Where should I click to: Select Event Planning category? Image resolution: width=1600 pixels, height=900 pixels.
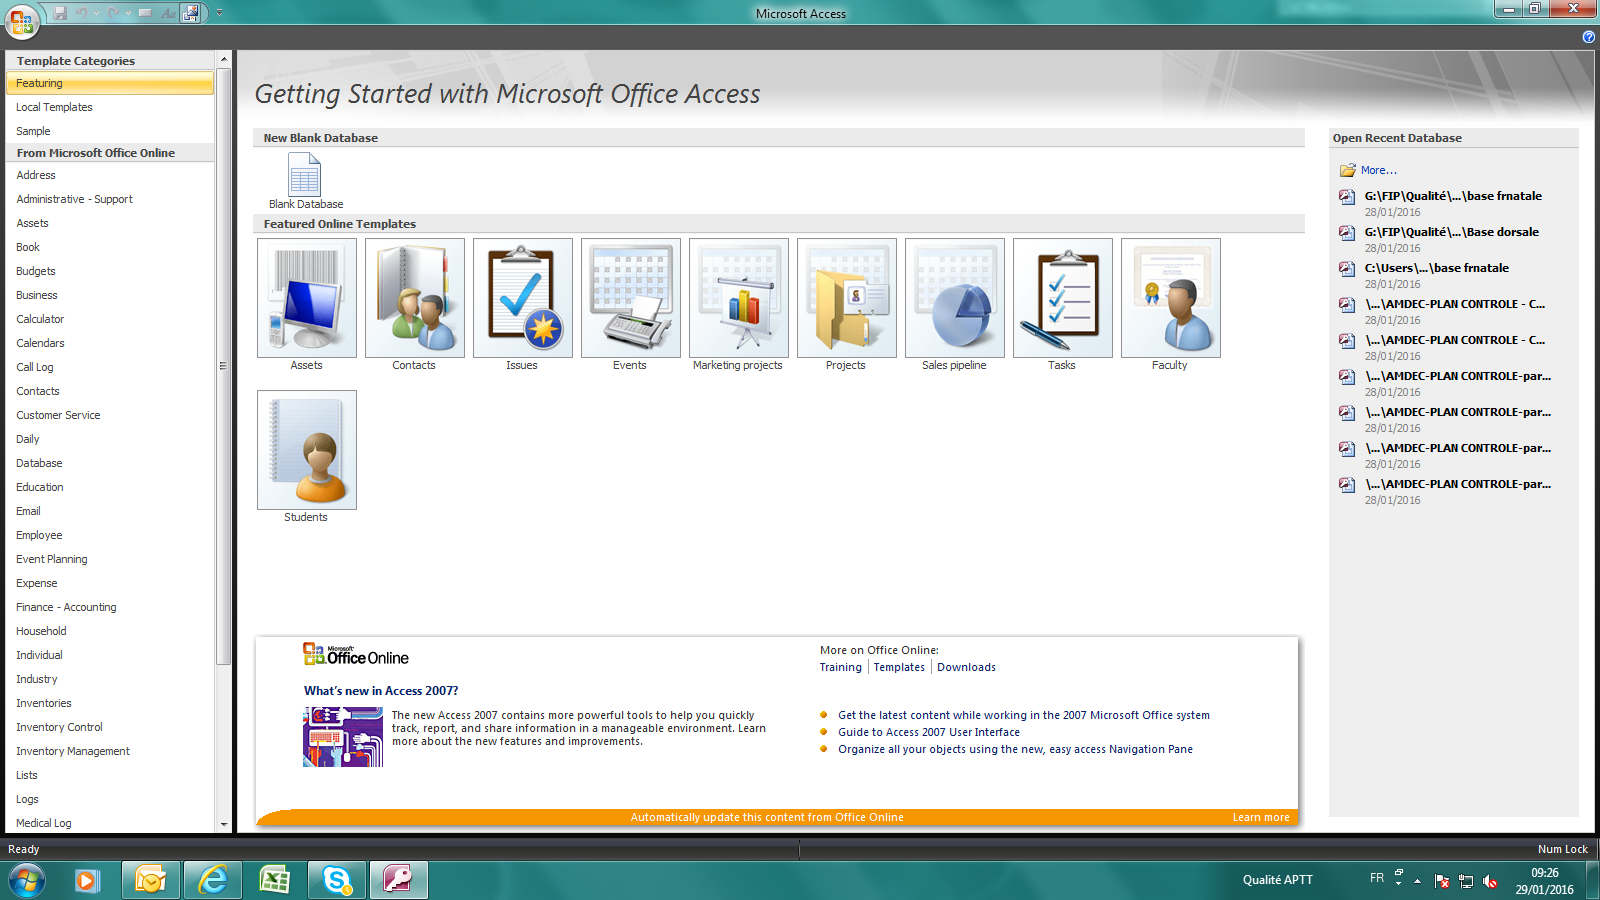pyautogui.click(x=52, y=559)
